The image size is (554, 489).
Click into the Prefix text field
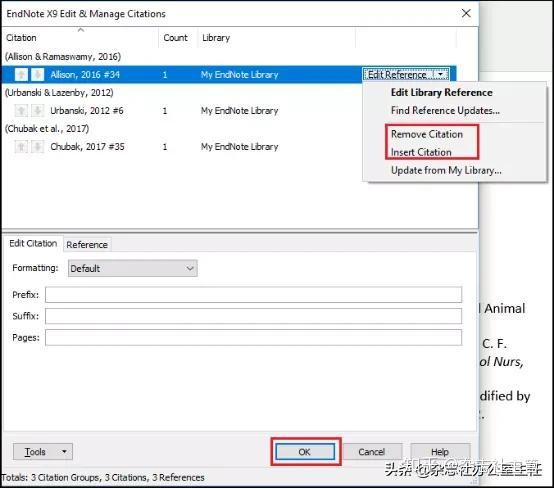(x=253, y=295)
